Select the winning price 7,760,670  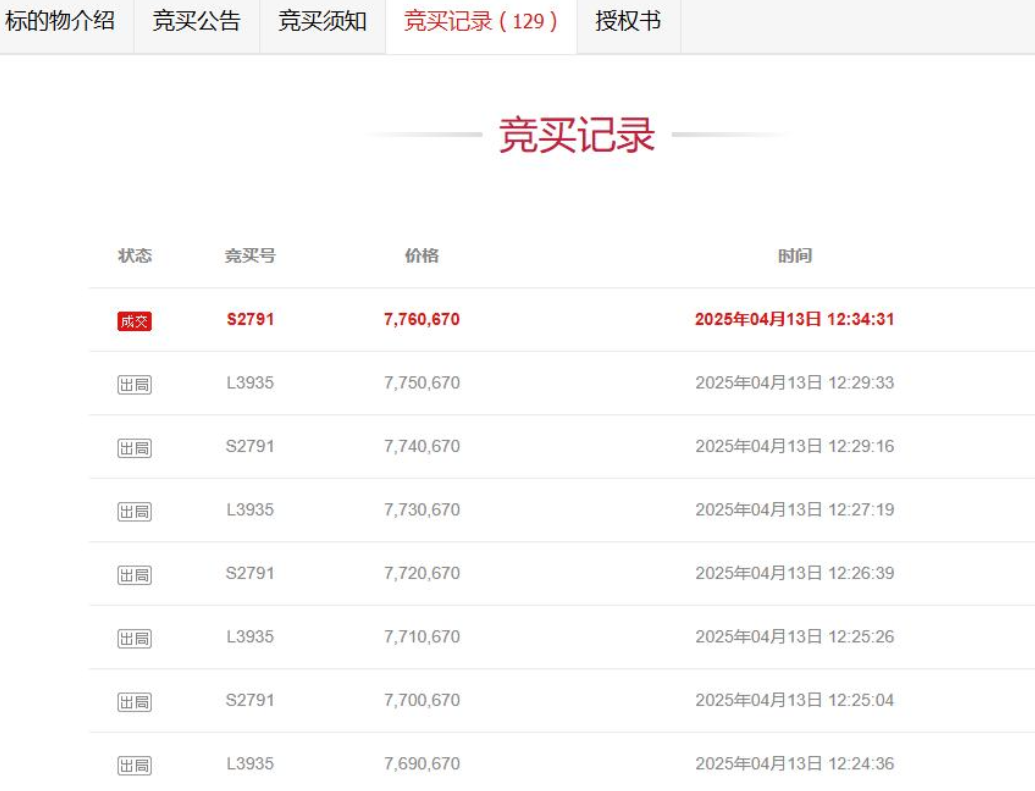tap(422, 319)
